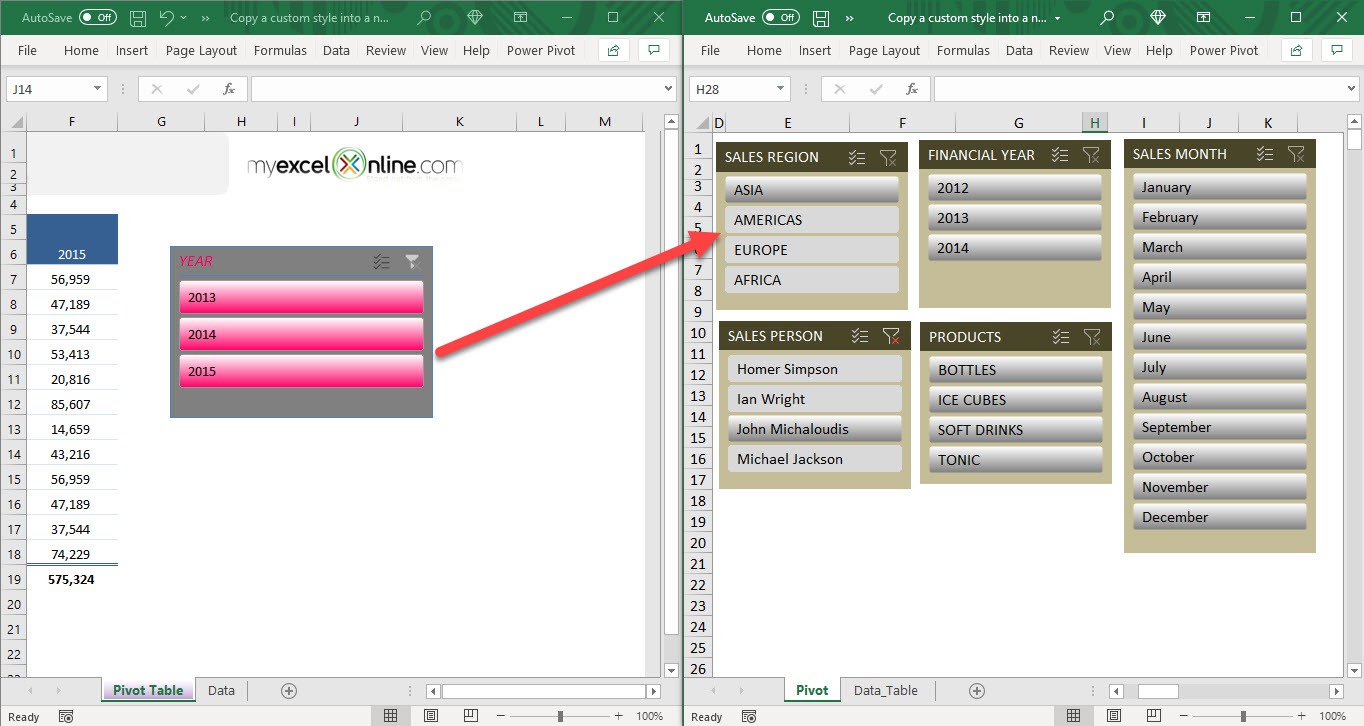This screenshot has width=1364, height=726.
Task: Click Comments icon in right window ribbon
Action: [x=1337, y=50]
